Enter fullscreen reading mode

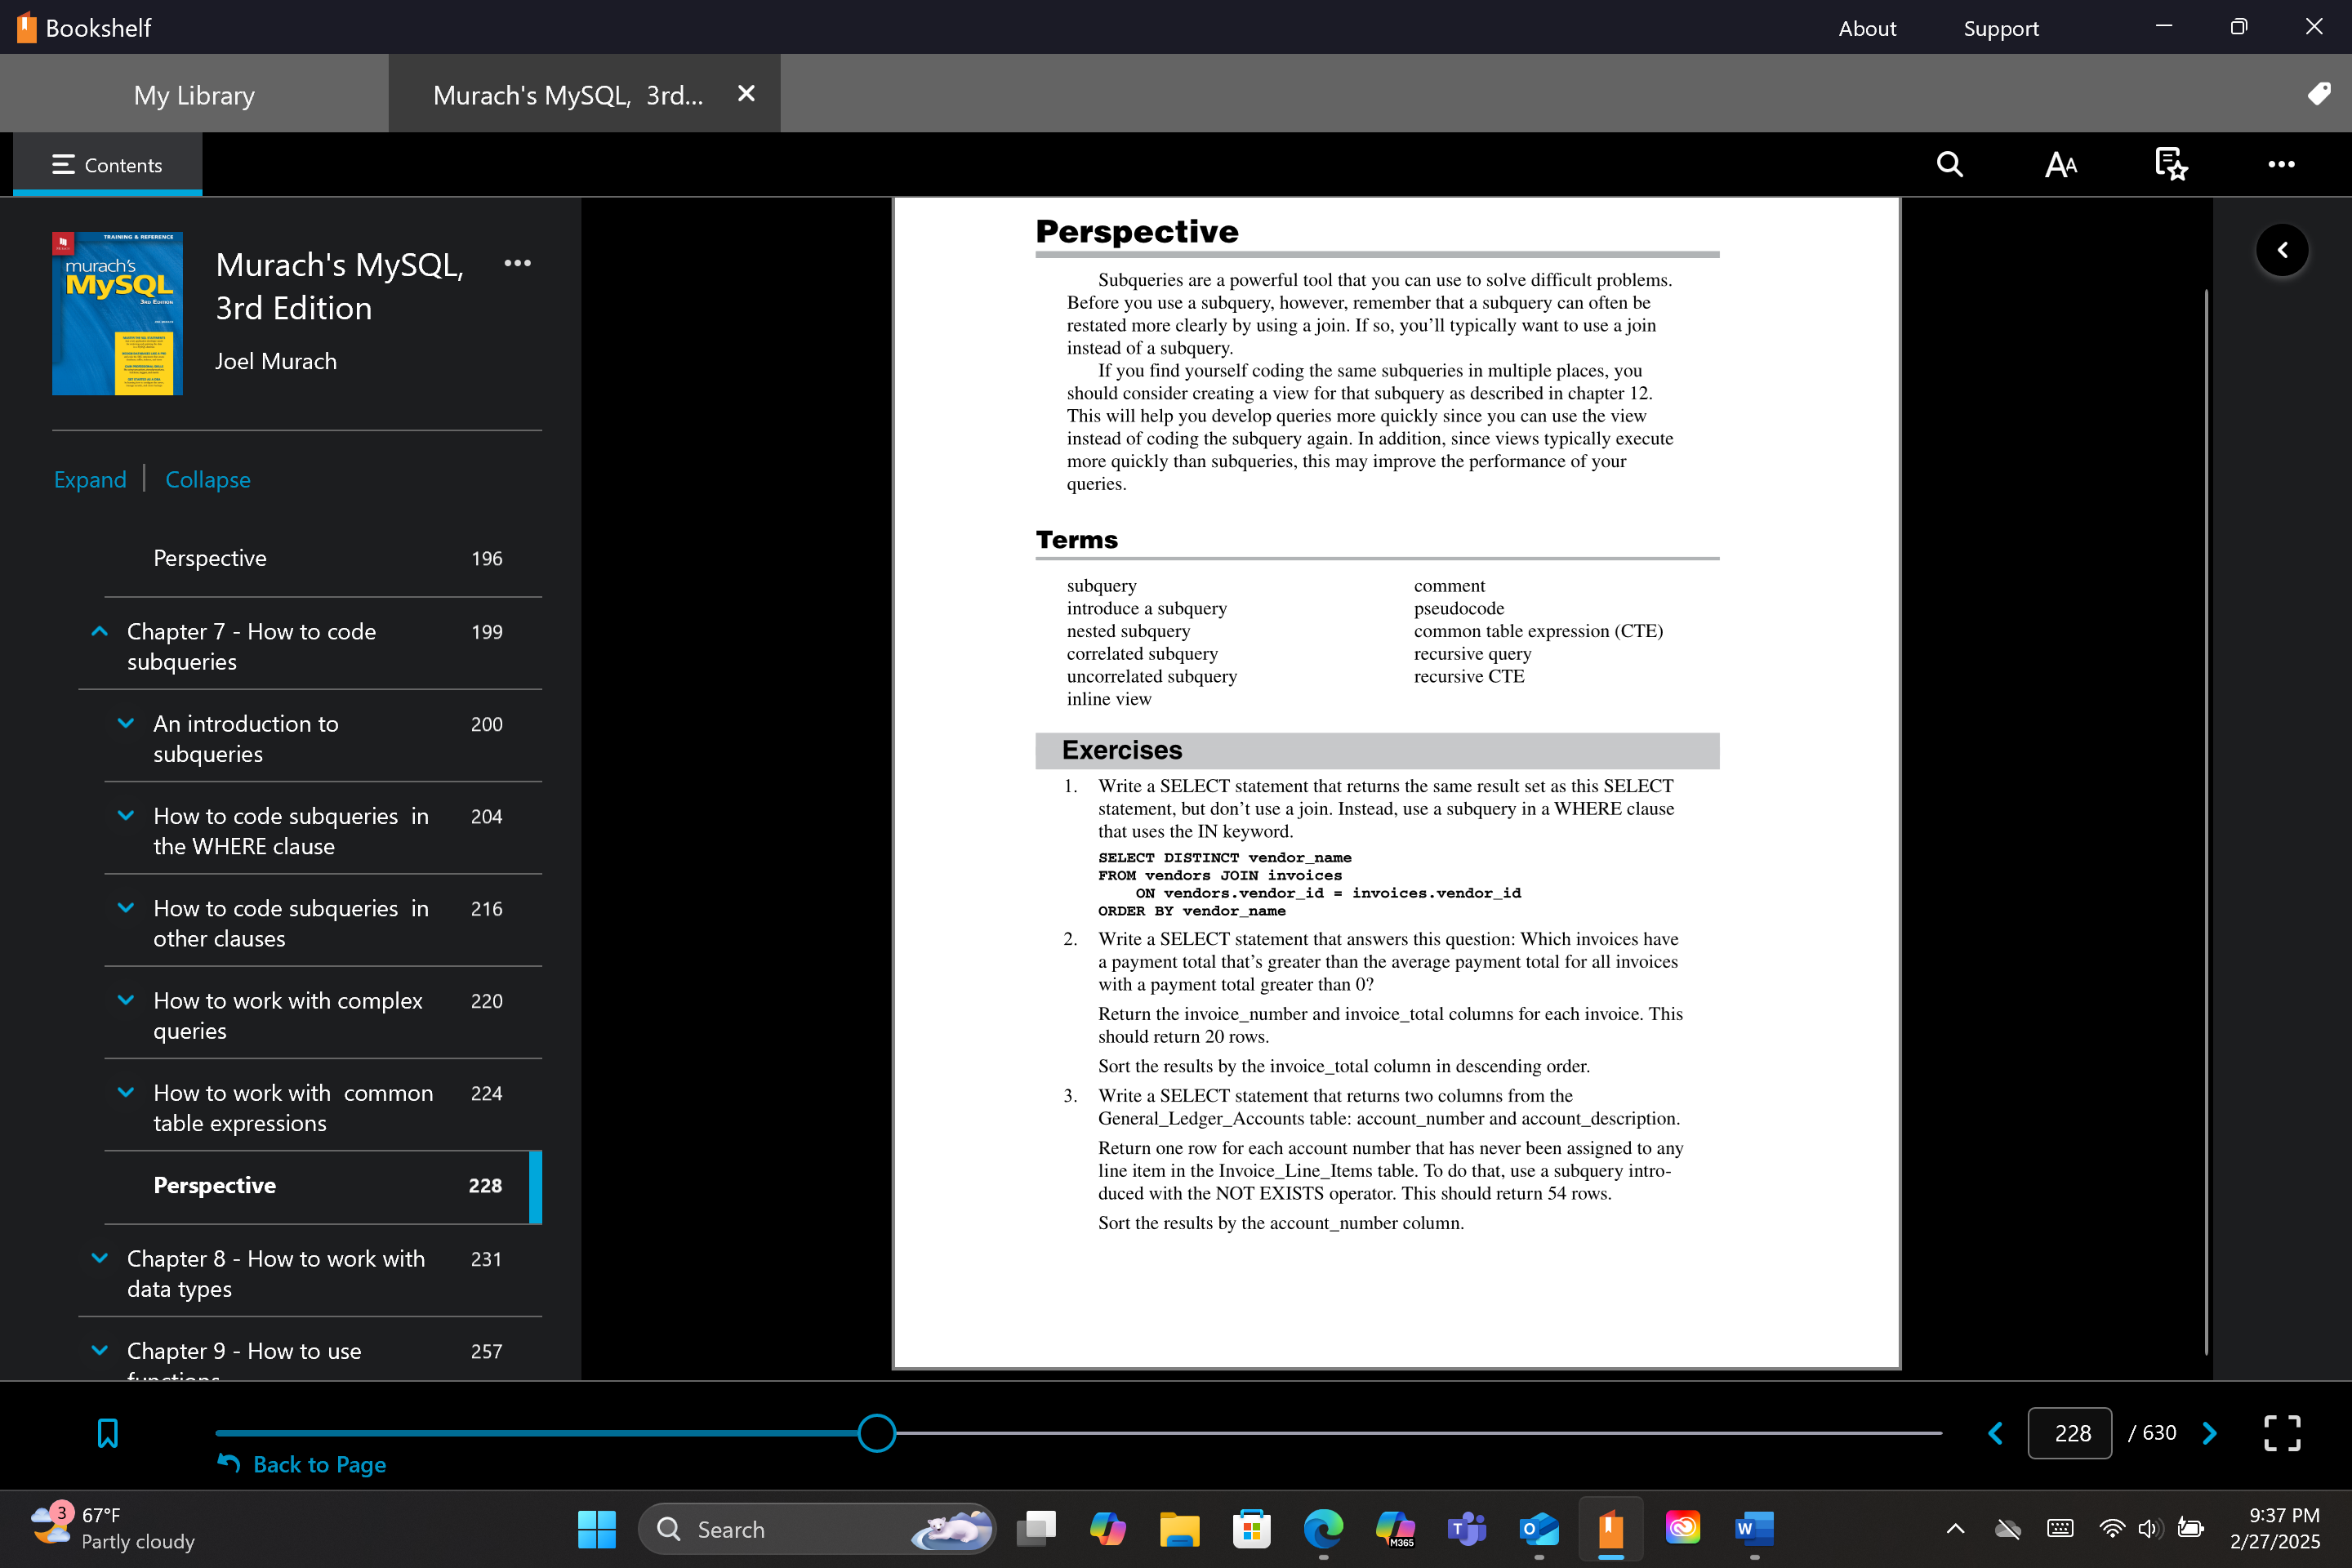coord(2282,1433)
